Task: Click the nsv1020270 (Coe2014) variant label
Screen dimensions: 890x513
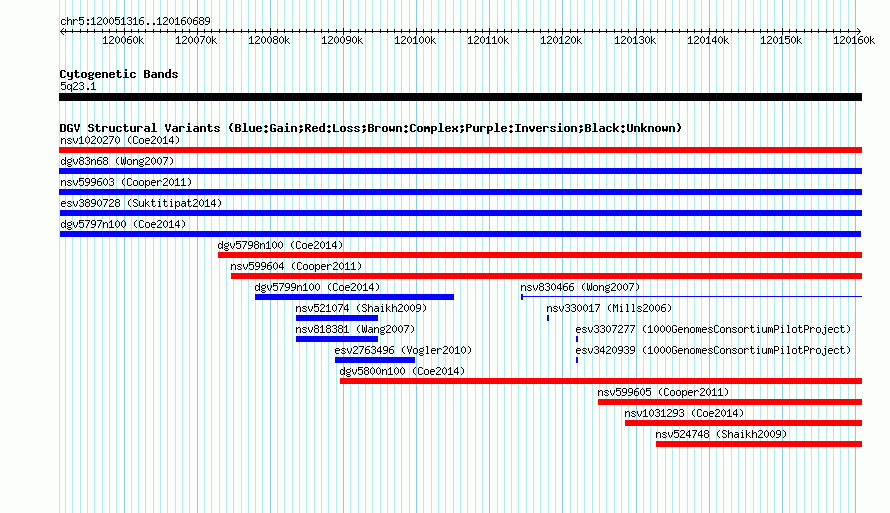Action: [x=120, y=140]
